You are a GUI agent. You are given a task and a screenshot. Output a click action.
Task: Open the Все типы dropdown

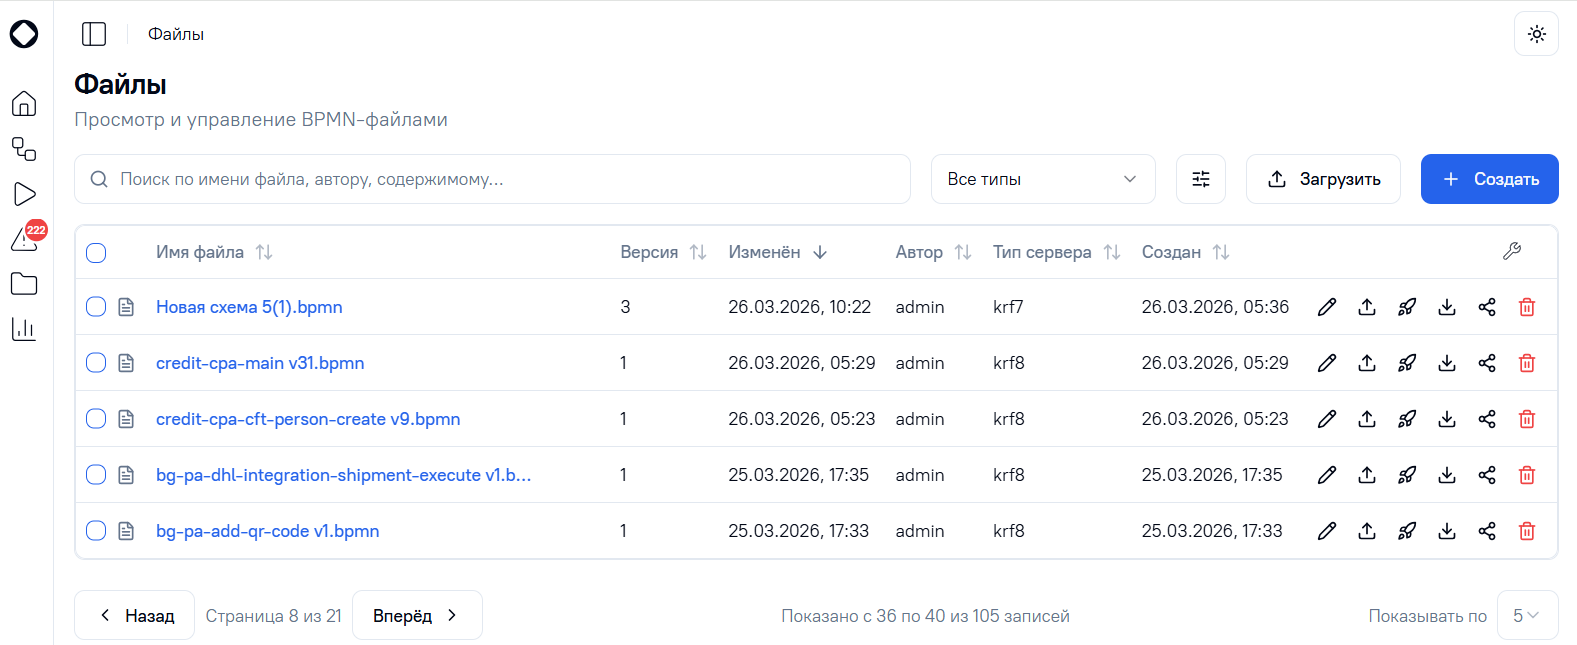1043,179
